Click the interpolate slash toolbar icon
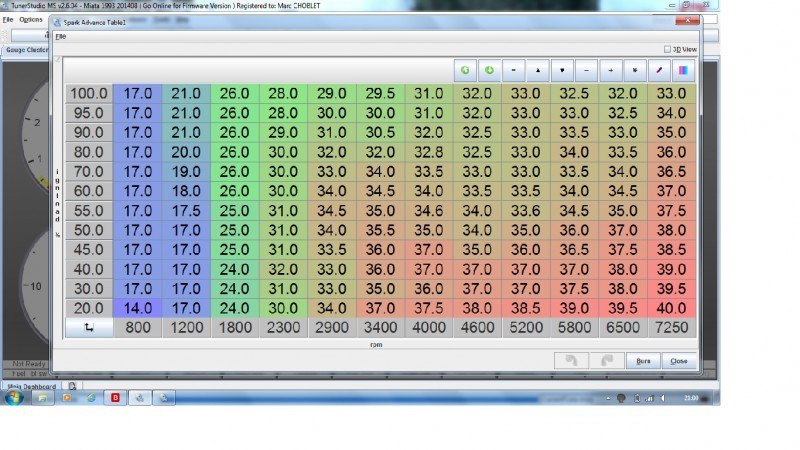 coord(659,70)
